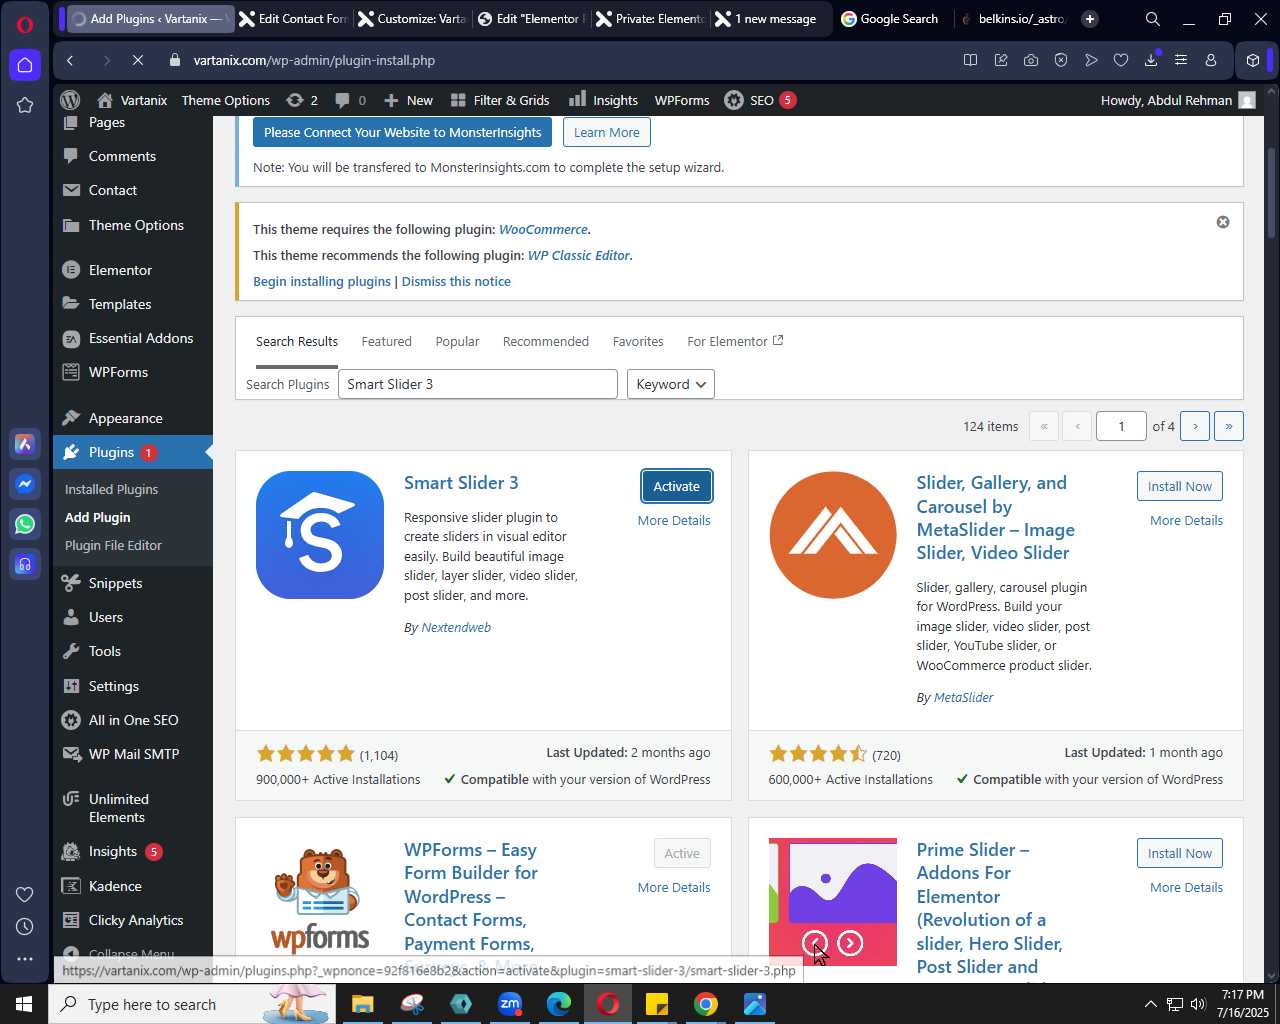Viewport: 1280px width, 1024px height.
Task: Open the Opera easy setup icon
Action: [1181, 60]
